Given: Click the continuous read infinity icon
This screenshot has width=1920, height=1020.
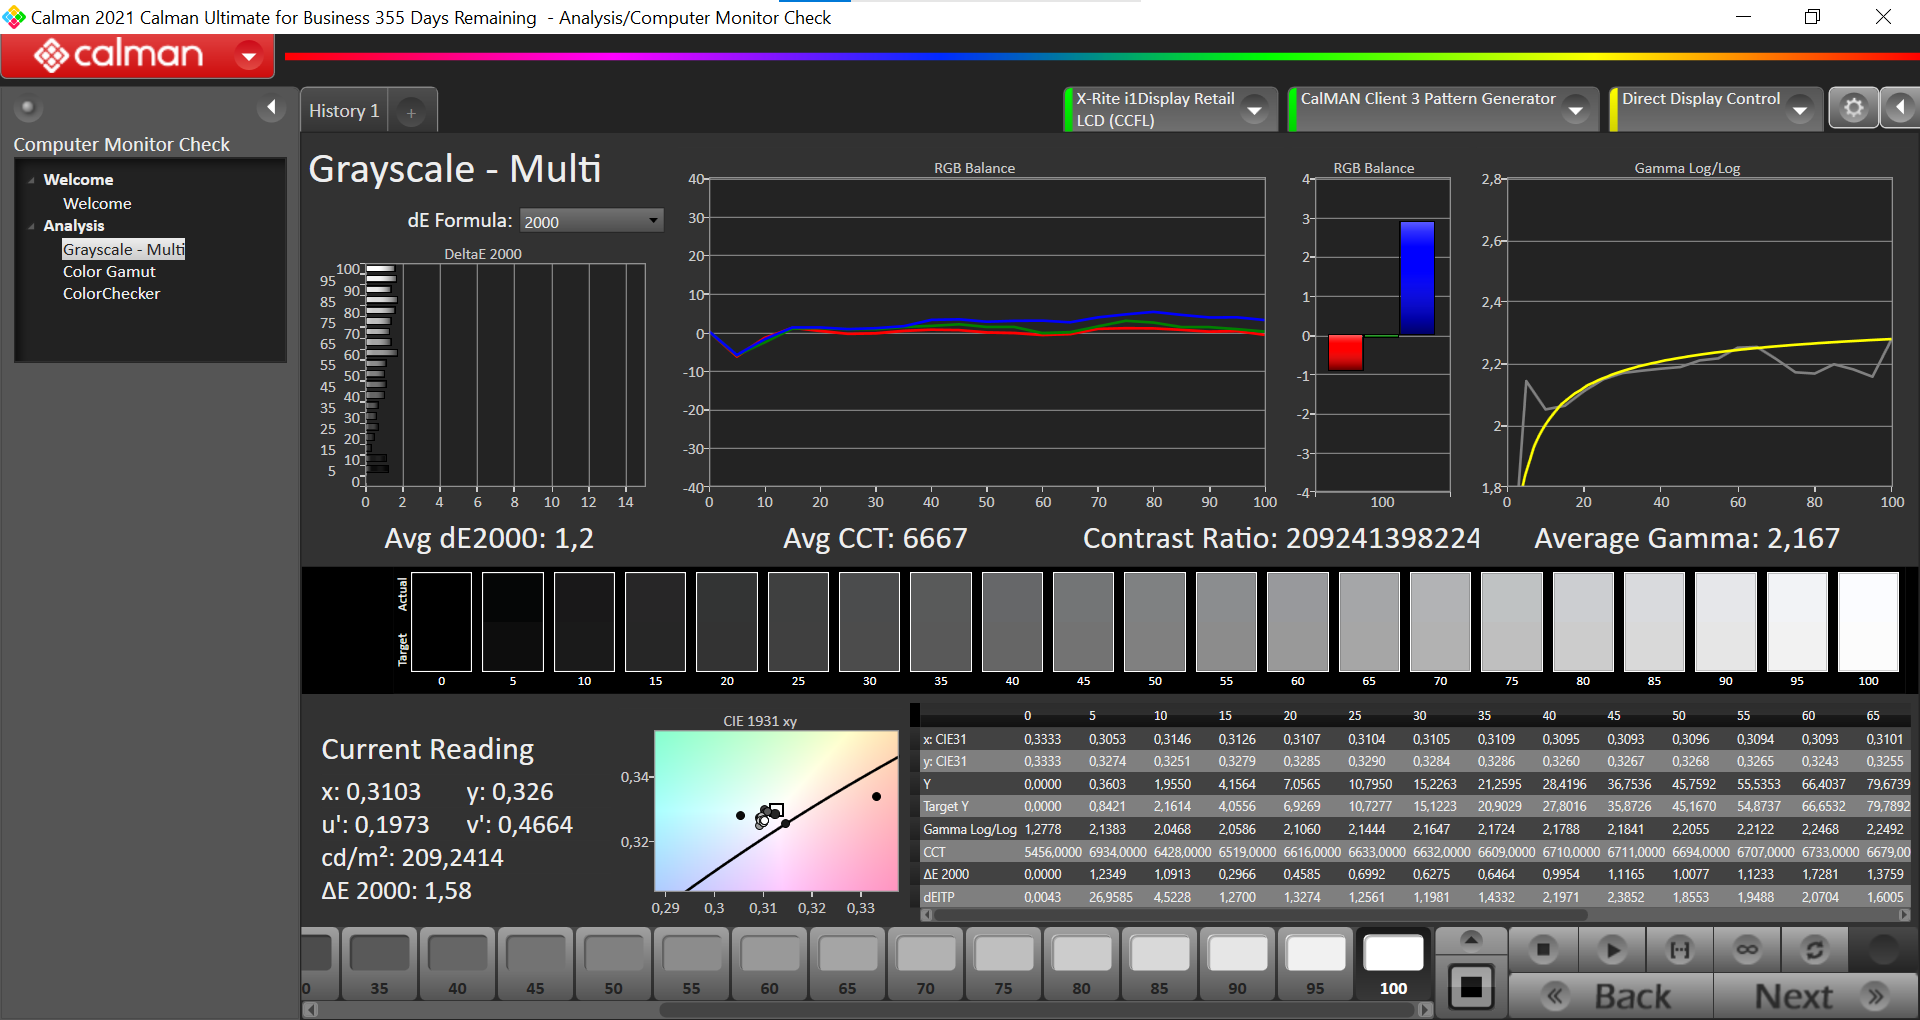Looking at the screenshot, I should click(x=1747, y=949).
